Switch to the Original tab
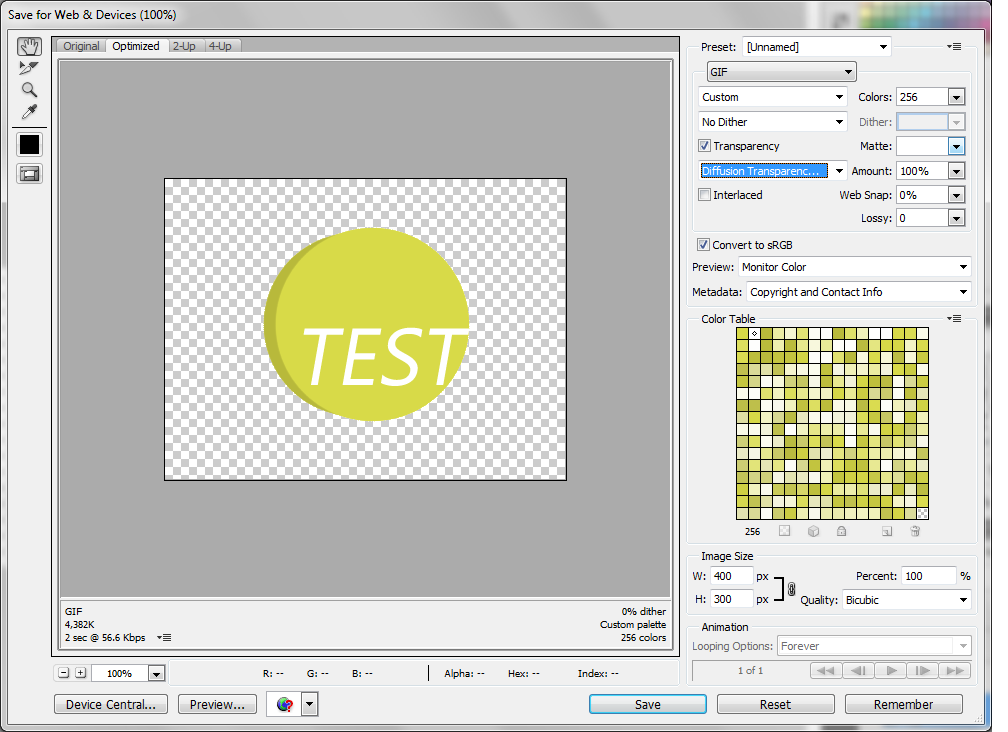 point(81,46)
